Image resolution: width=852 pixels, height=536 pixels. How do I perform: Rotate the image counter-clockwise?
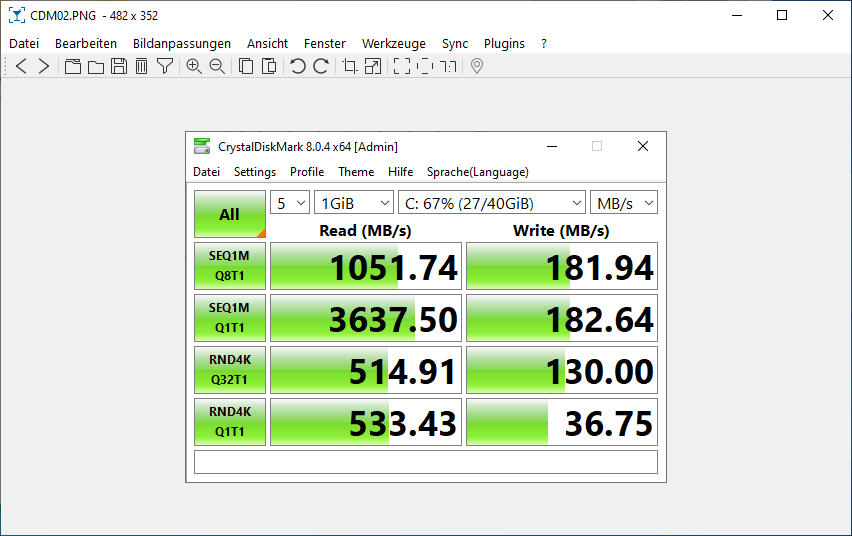(298, 66)
